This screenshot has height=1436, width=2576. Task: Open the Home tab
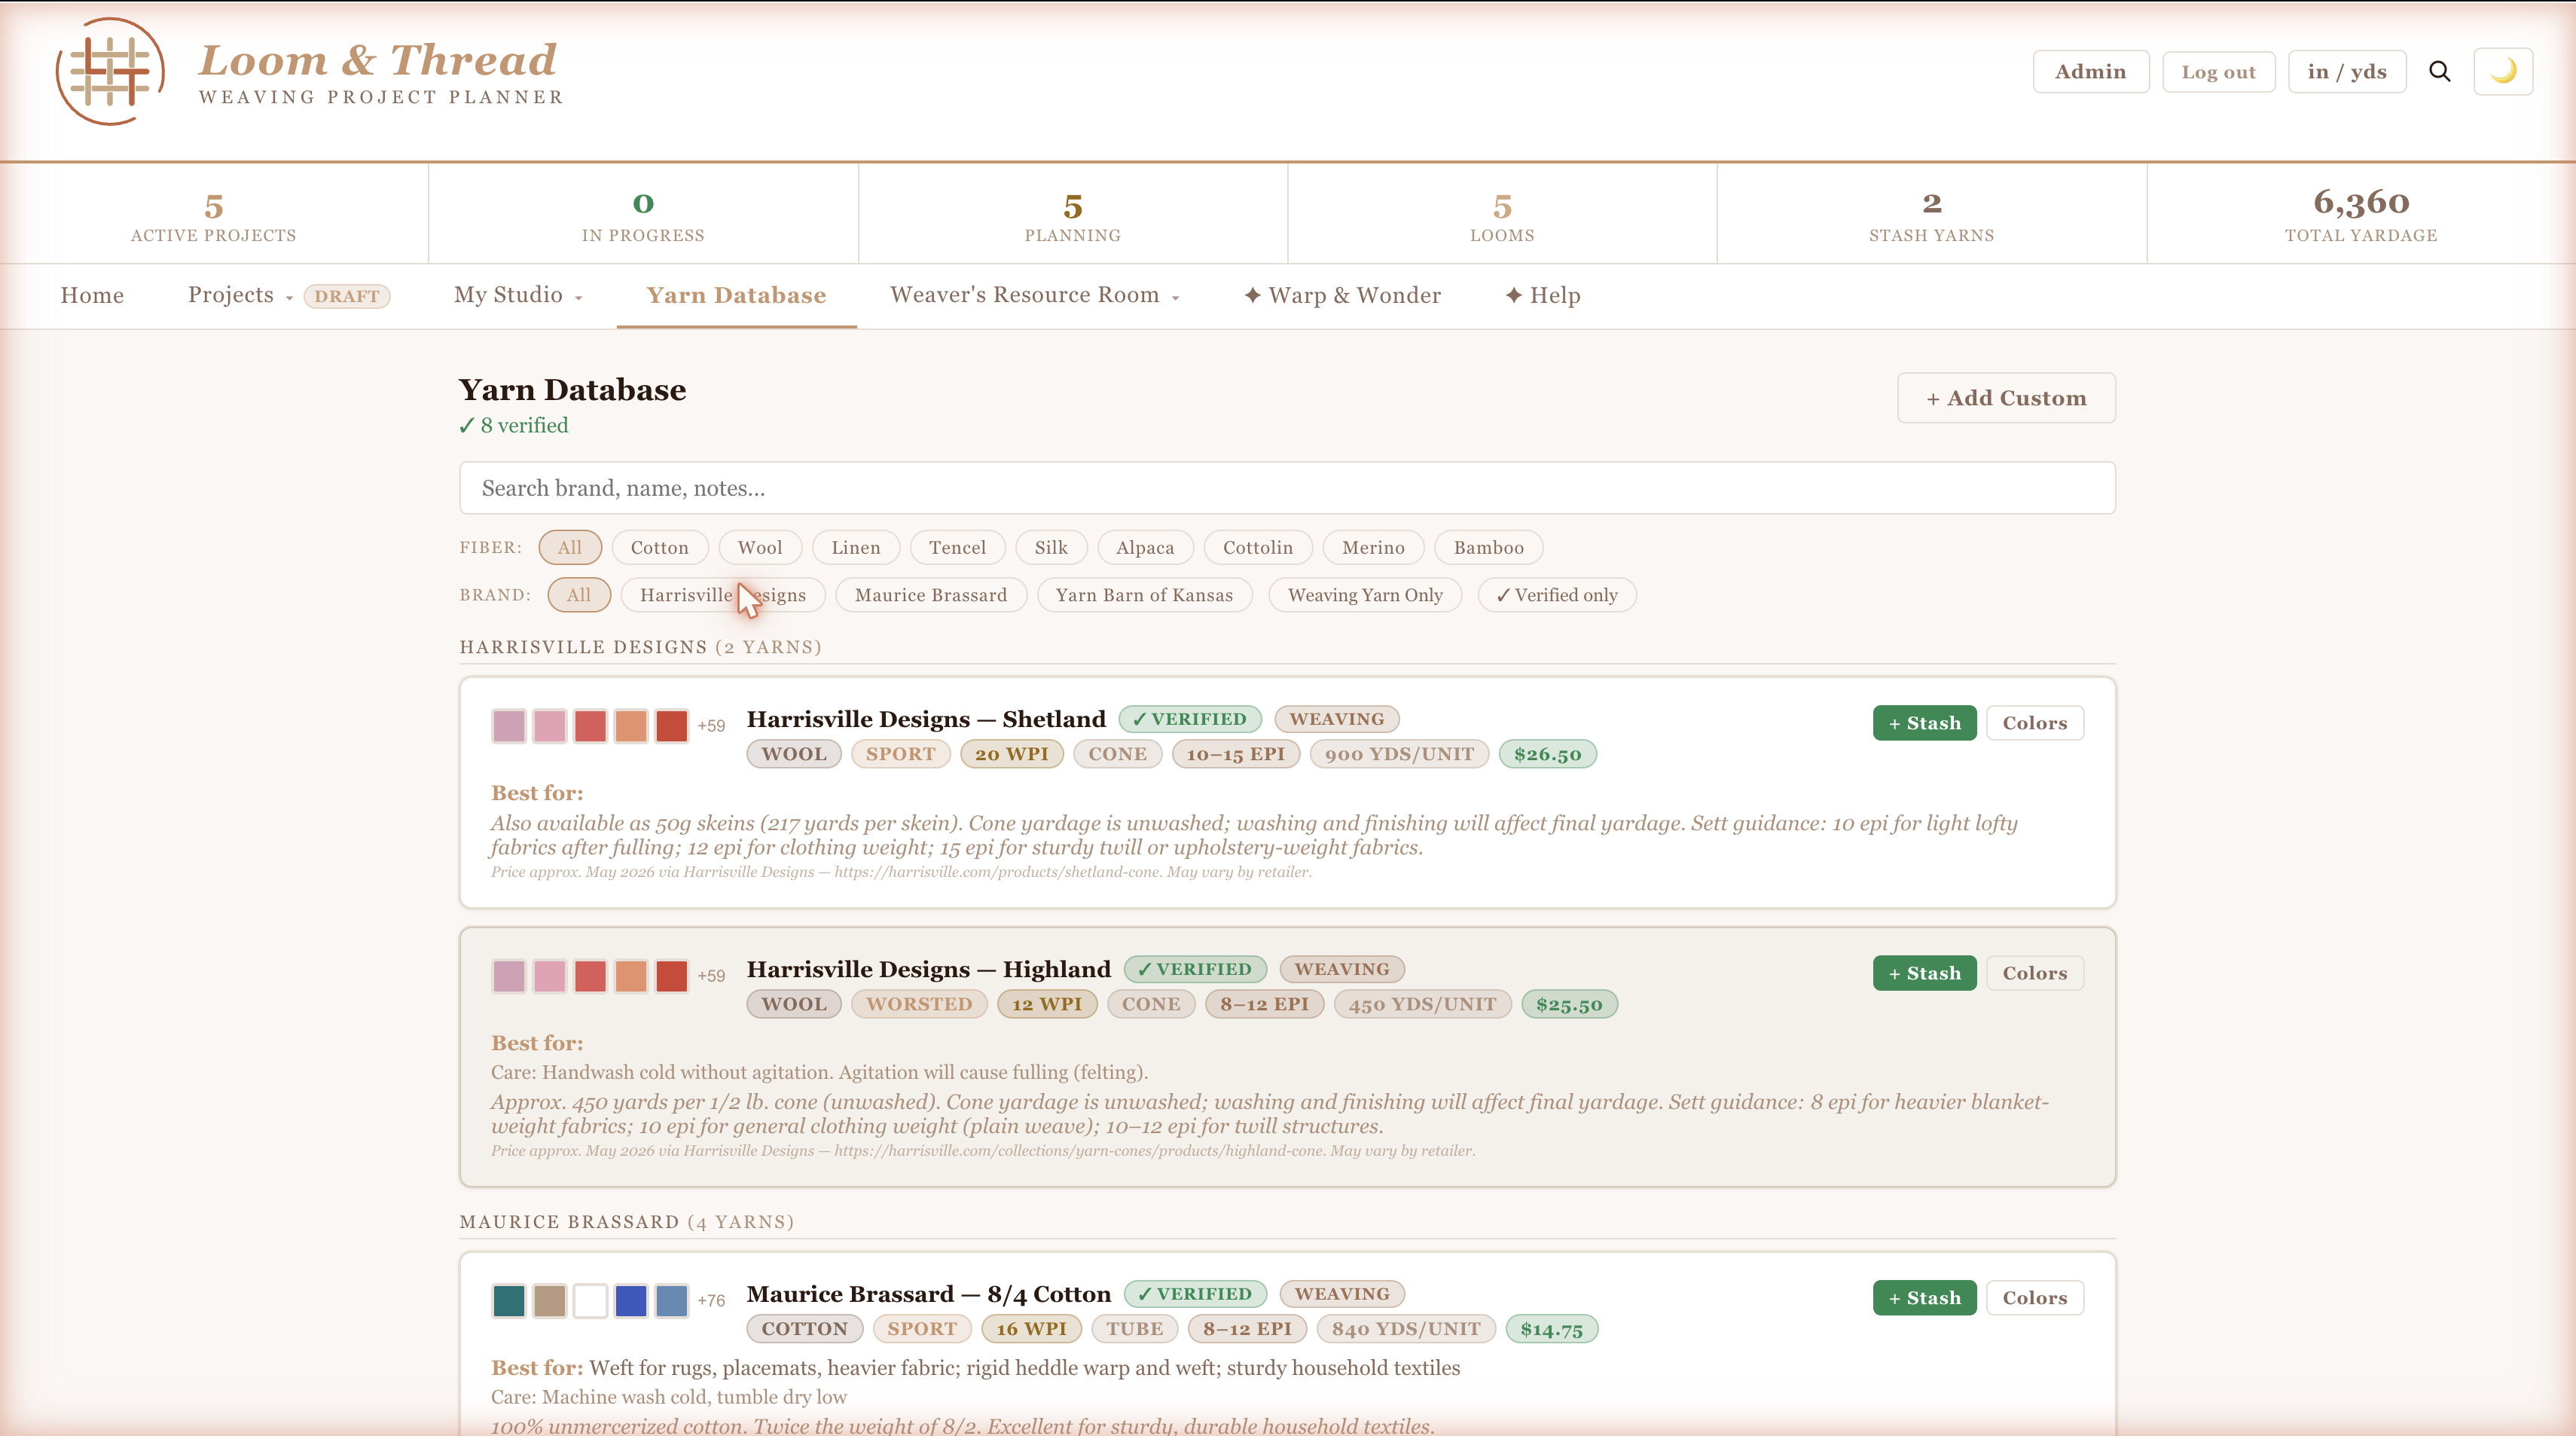(92, 295)
